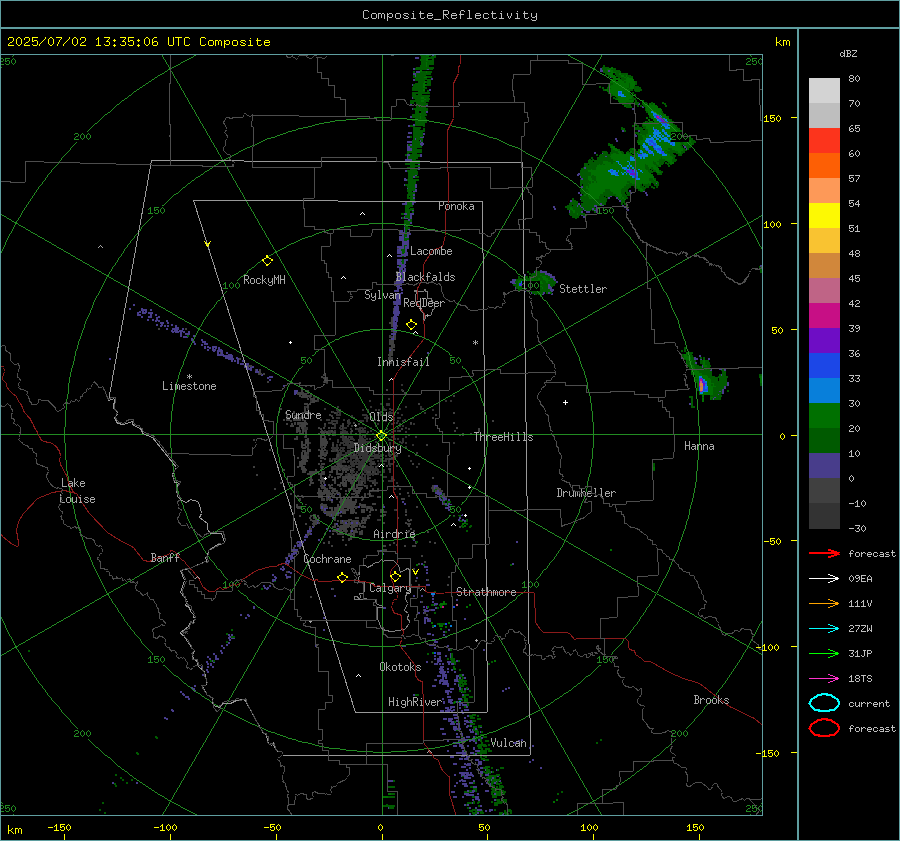
Task: Click the red forecast arrow legend icon
Action: (824, 553)
